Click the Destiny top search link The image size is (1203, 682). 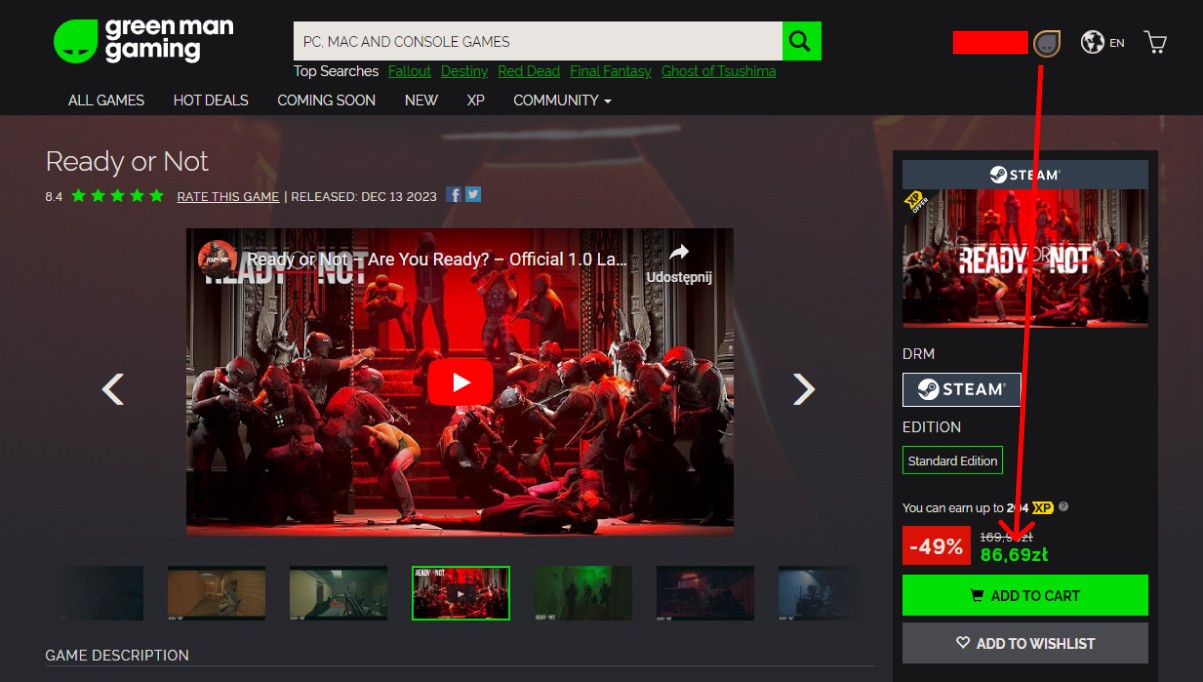coord(464,71)
